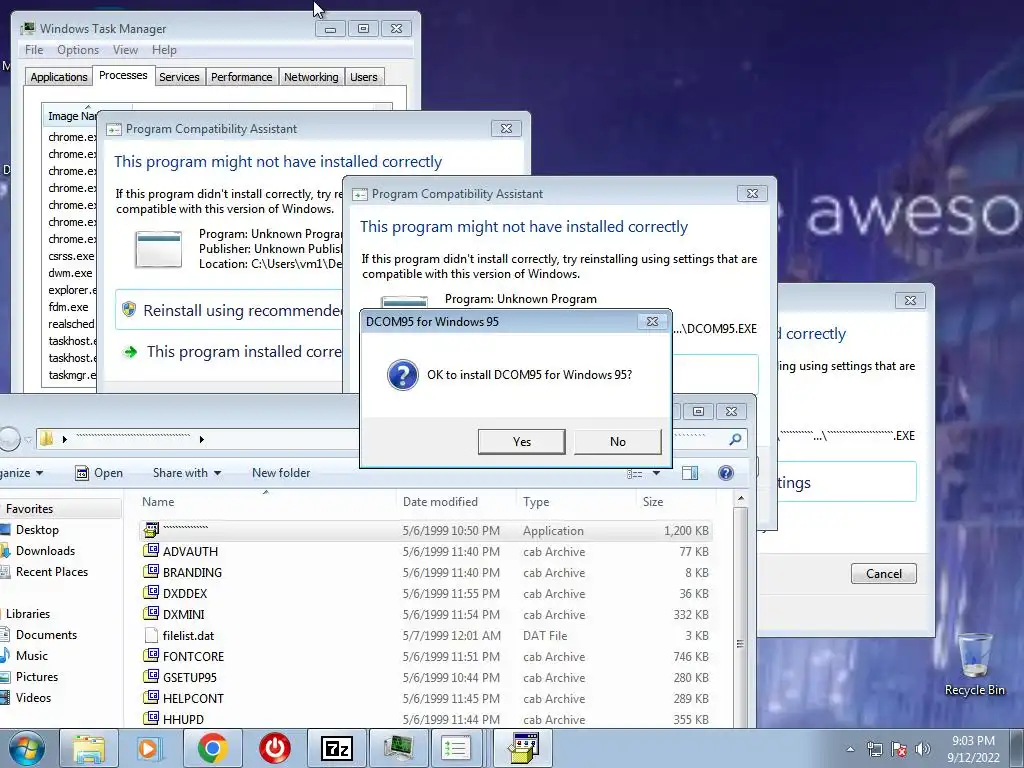This screenshot has height=768, width=1024.
Task: Select dwm.exe process in Task Manager
Action: pos(71,273)
